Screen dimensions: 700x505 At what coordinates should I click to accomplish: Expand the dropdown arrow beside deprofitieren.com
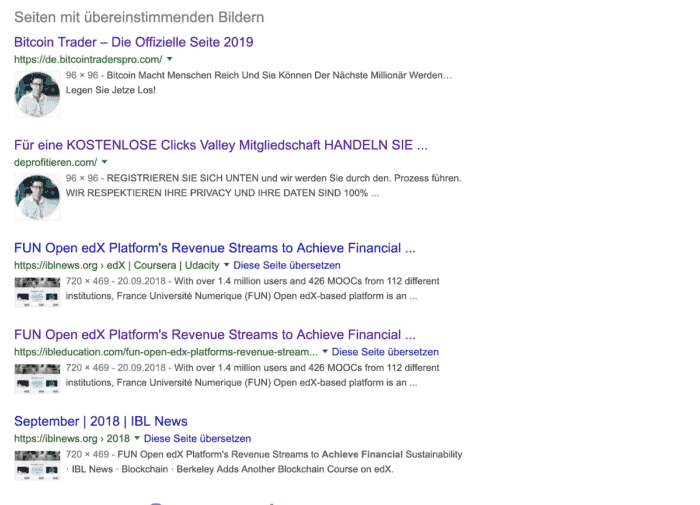pos(104,162)
